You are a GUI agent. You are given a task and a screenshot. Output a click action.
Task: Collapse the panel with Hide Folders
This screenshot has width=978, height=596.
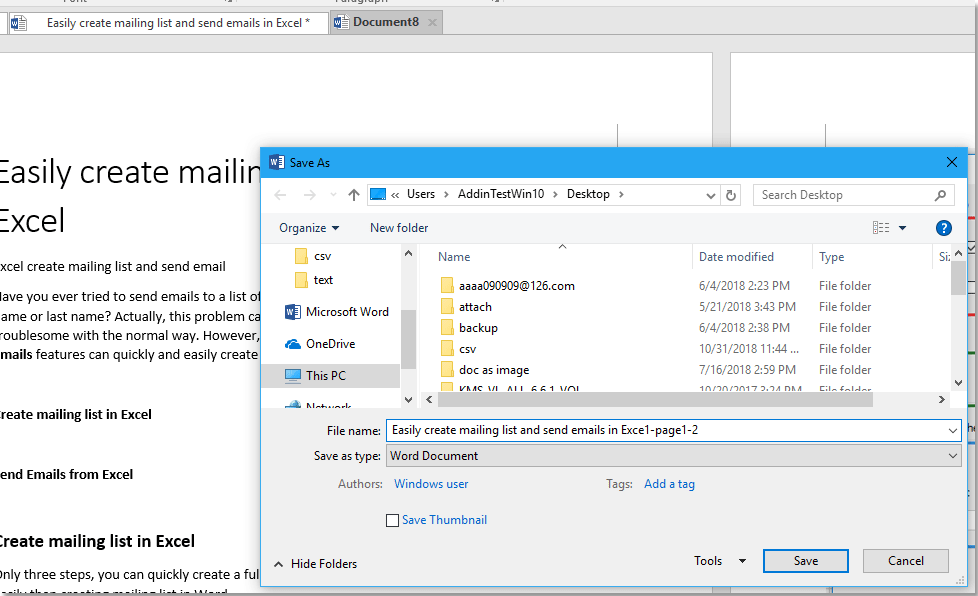click(x=315, y=564)
